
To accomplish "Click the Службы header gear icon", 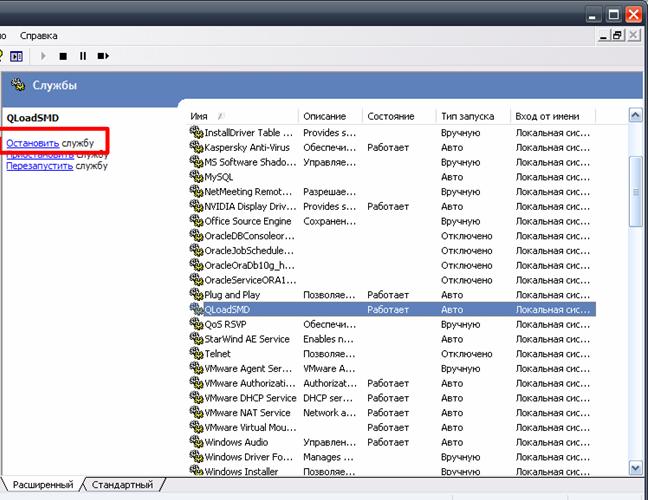I will pos(18,84).
